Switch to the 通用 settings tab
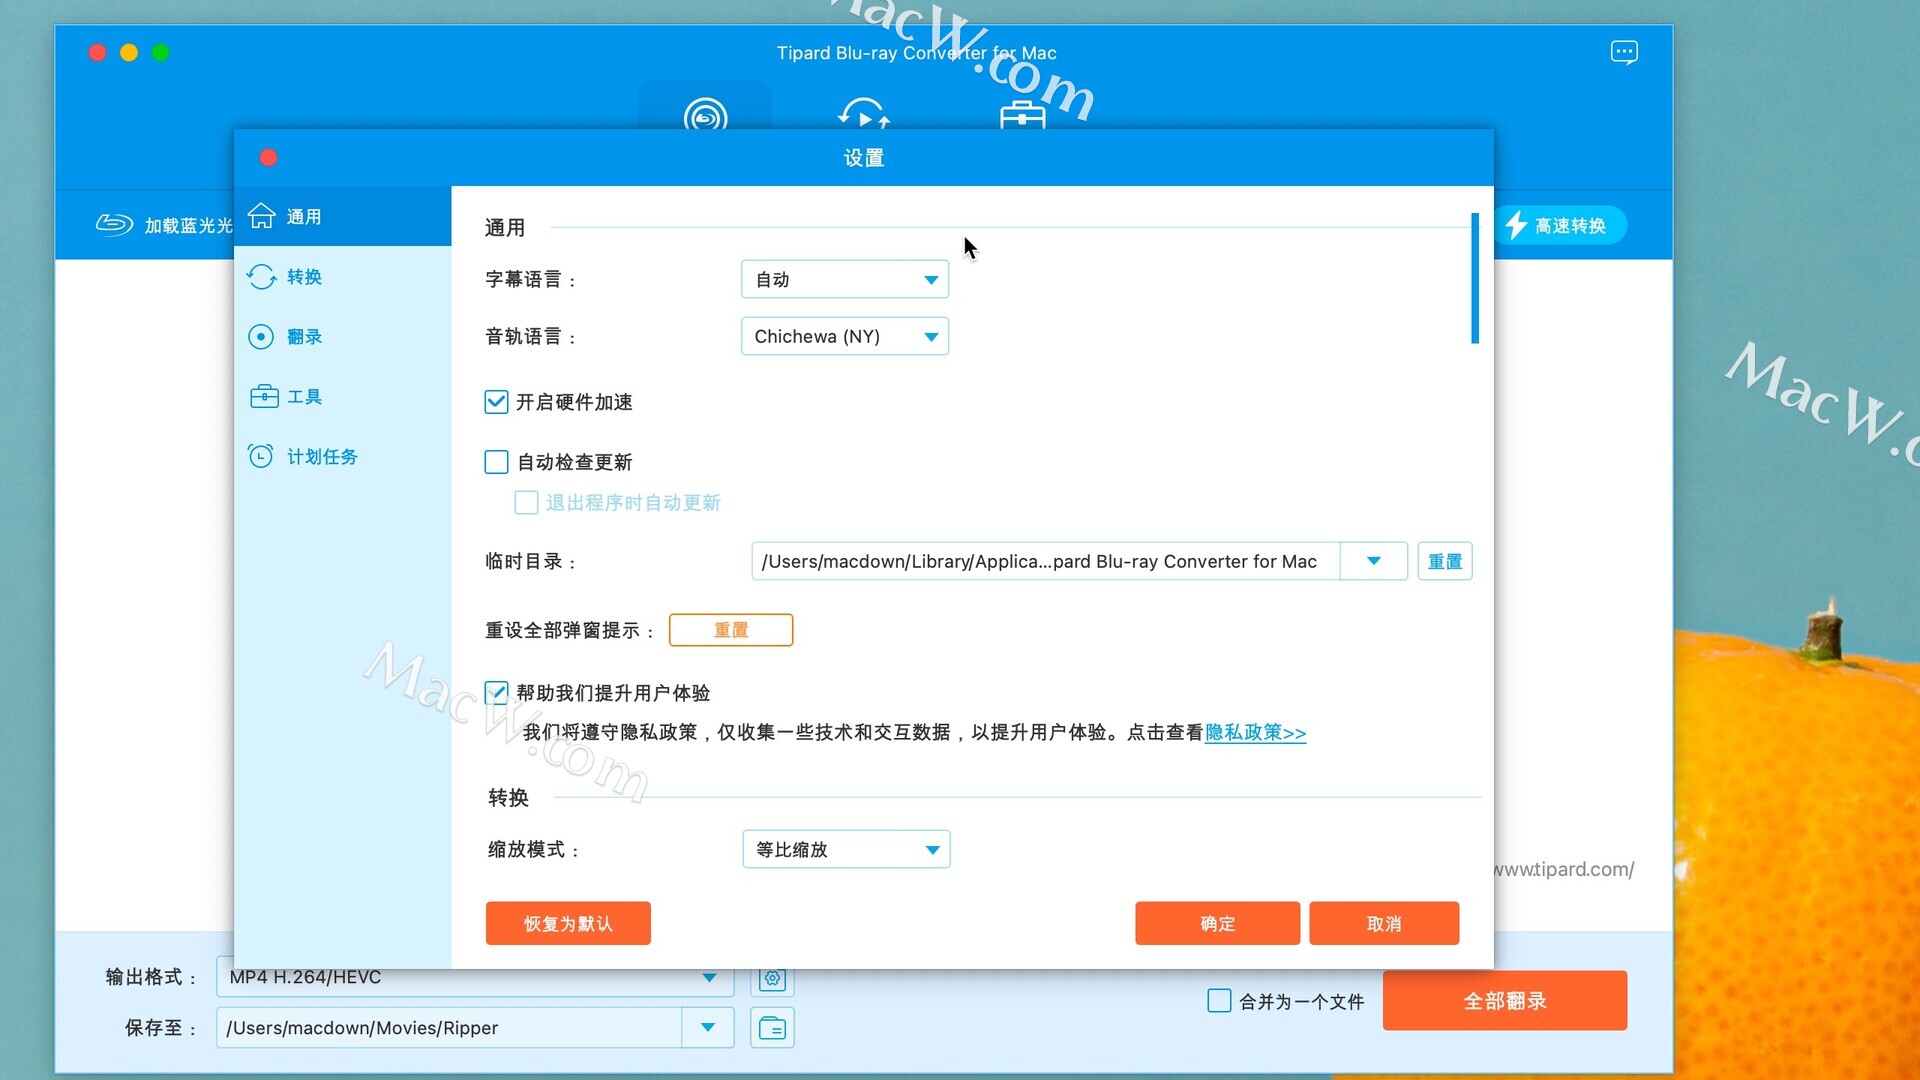 343,216
